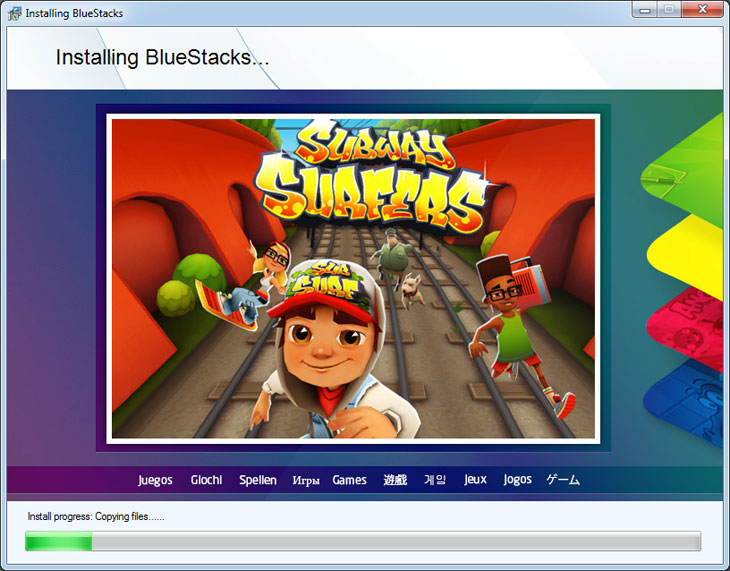Click the BlueStacks installer icon in title bar
Viewport: 730px width, 571px height.
tap(14, 14)
